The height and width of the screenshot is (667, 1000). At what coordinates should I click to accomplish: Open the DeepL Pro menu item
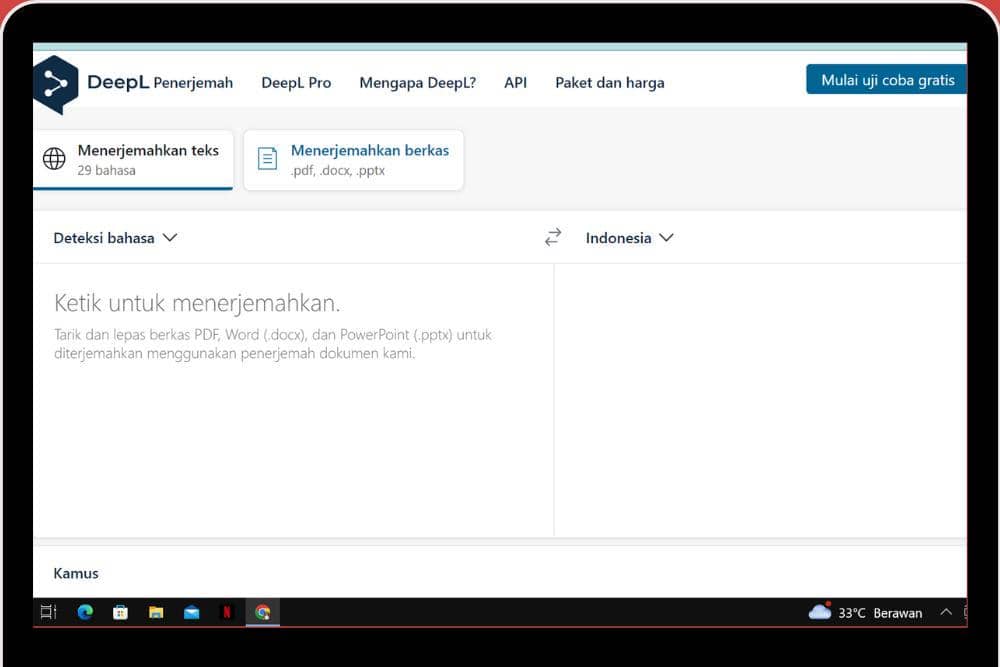tap(296, 83)
